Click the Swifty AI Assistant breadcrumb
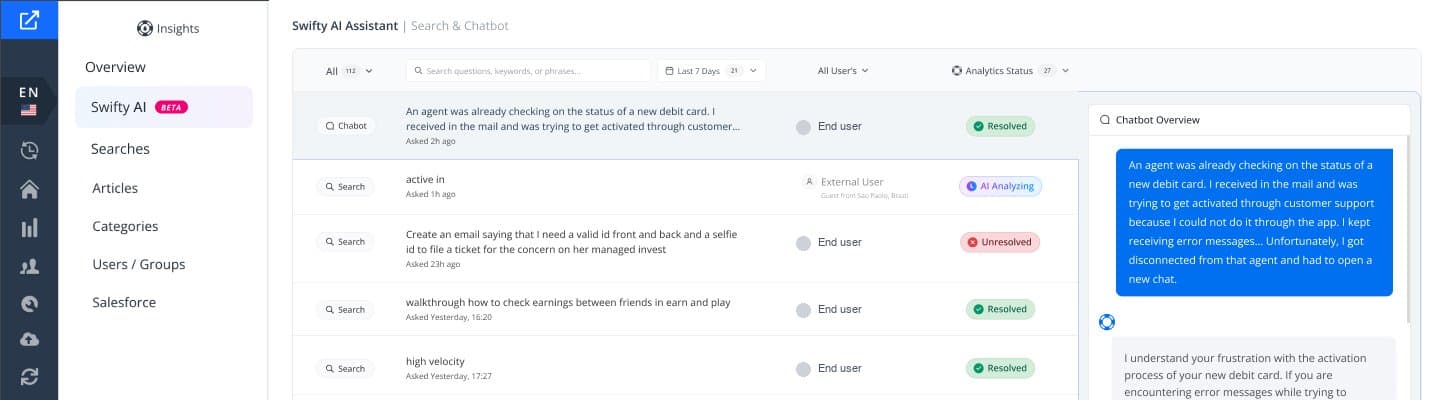Image resolution: width=1447 pixels, height=400 pixels. [345, 26]
